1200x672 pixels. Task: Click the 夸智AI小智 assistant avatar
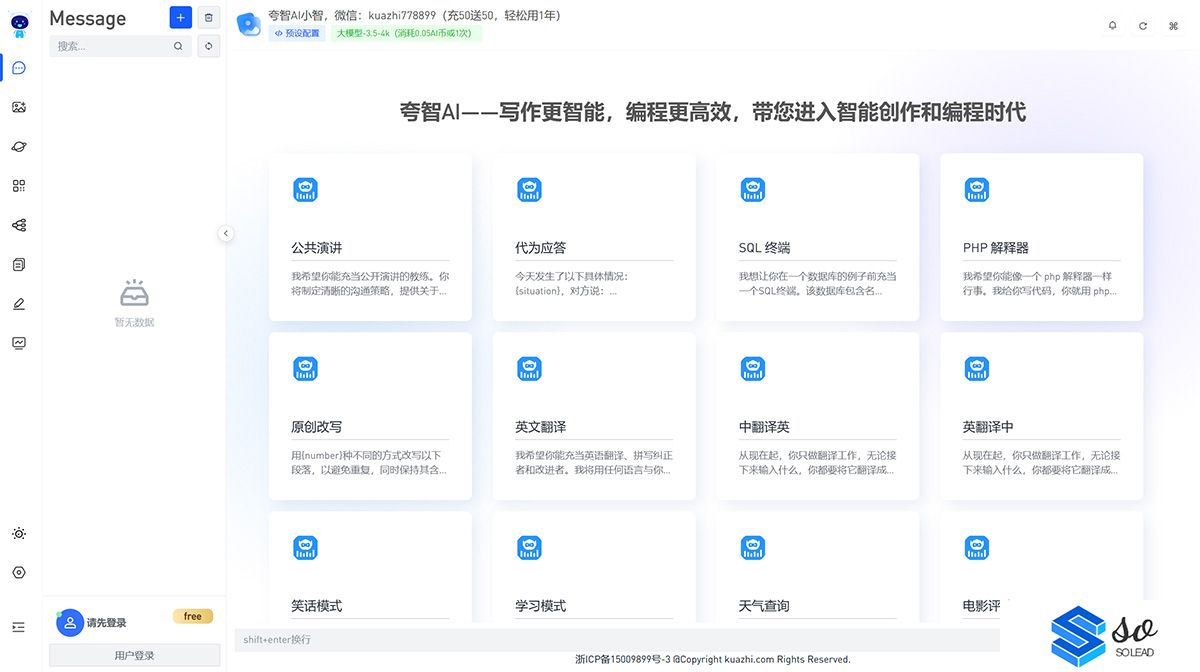click(x=248, y=25)
